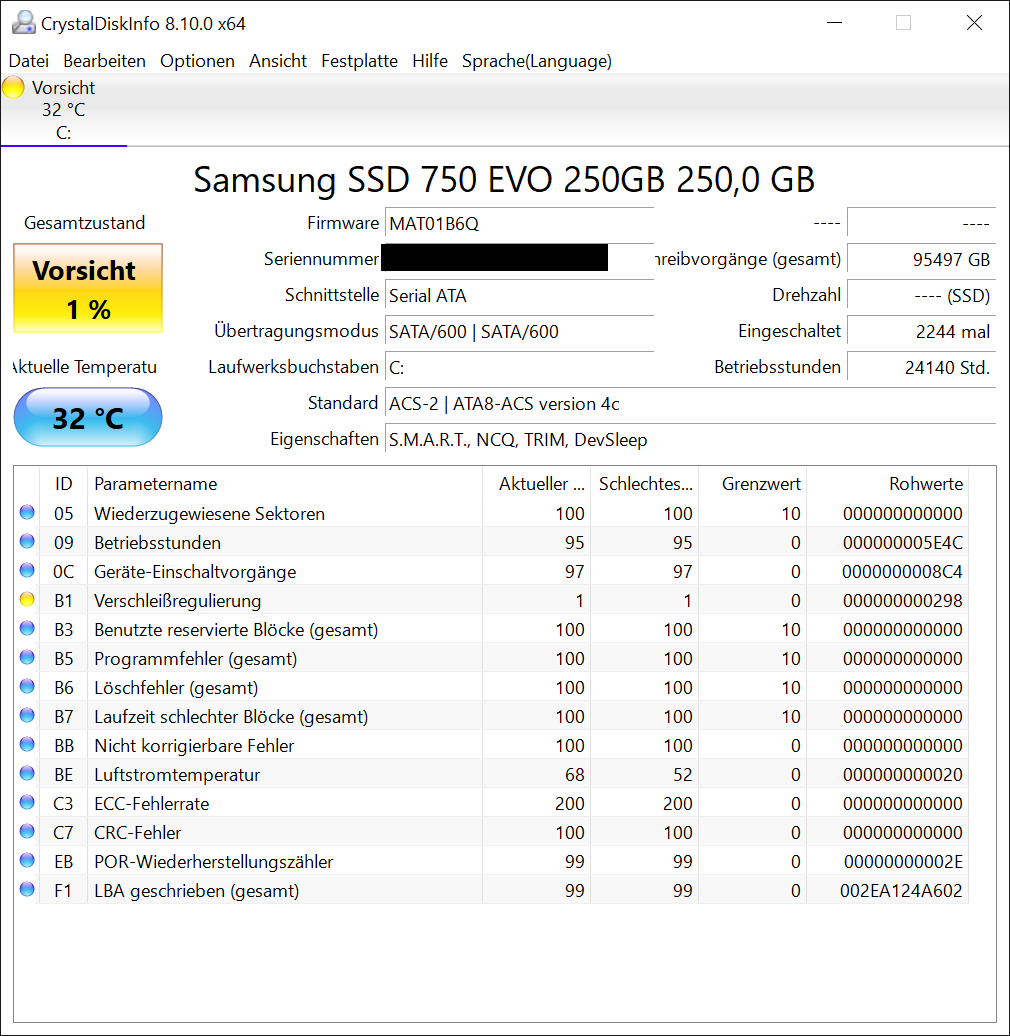Click blue status dot for POR-Wiederherstellungszähler
The height and width of the screenshot is (1036, 1010).
27,860
